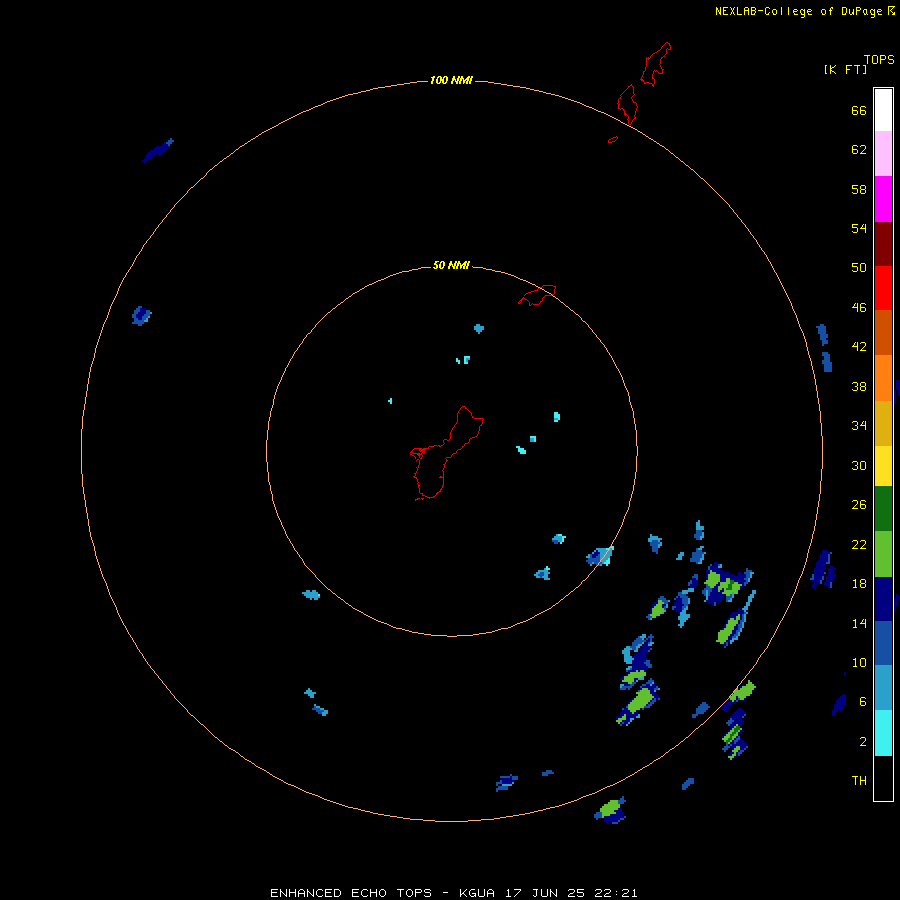Select the light green 26 kft swatch
The height and width of the screenshot is (900, 900).
click(883, 554)
